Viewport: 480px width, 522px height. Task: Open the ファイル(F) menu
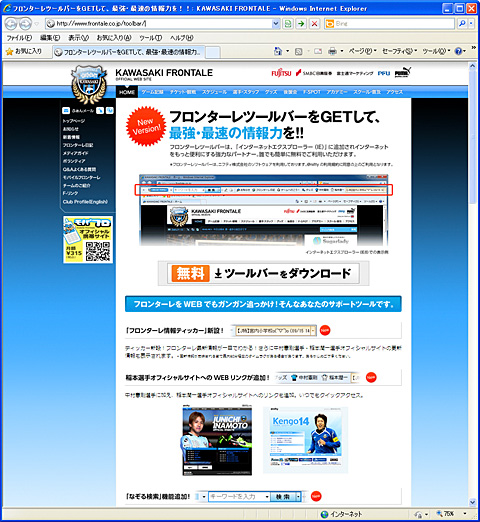[x=19, y=38]
